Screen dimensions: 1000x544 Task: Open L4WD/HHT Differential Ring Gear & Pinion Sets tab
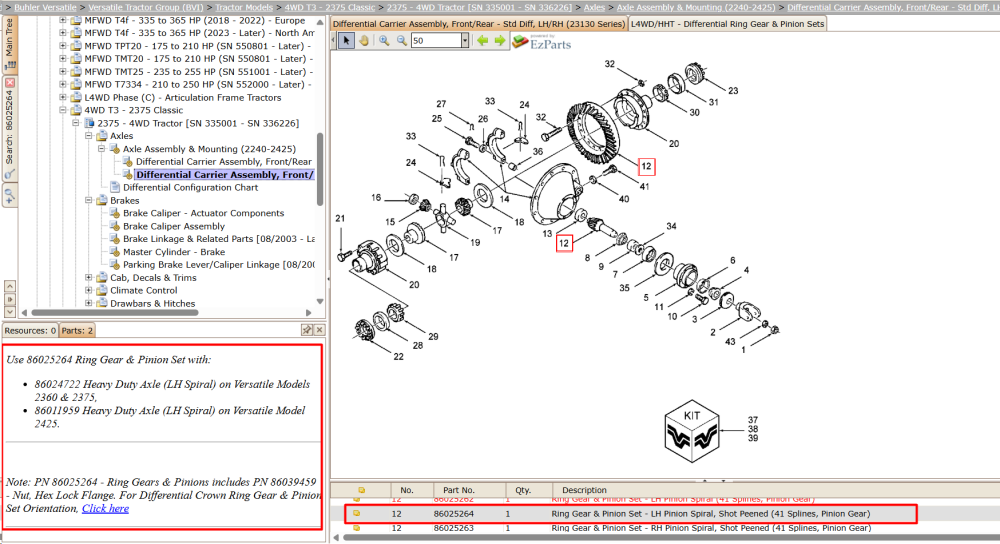click(x=727, y=24)
